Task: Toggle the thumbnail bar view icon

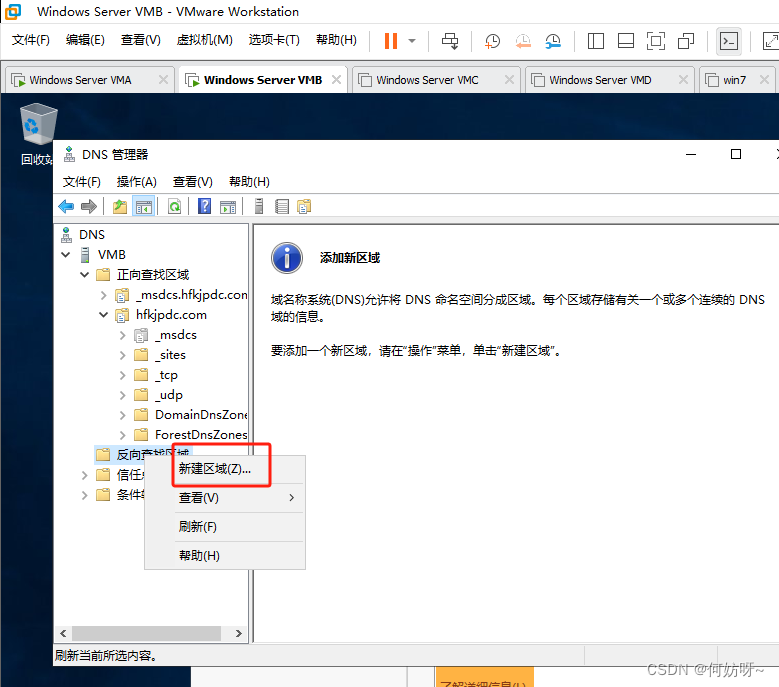Action: click(625, 41)
